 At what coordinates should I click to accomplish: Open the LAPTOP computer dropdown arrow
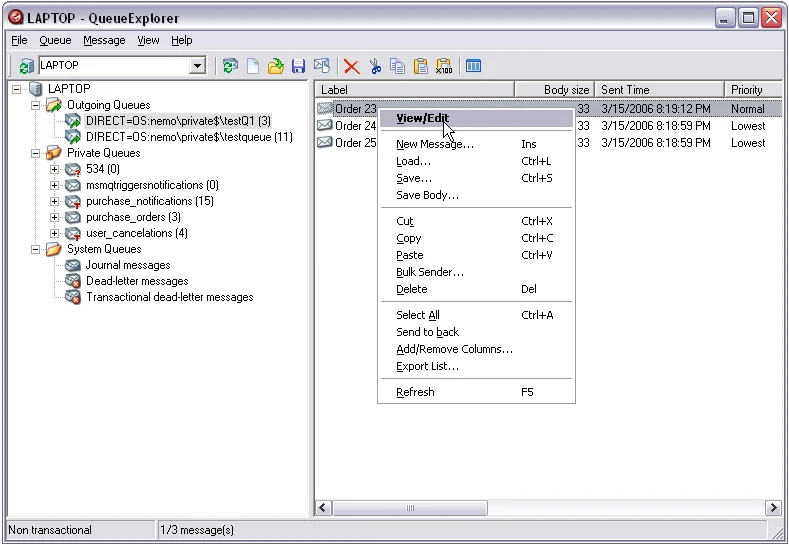click(198, 65)
